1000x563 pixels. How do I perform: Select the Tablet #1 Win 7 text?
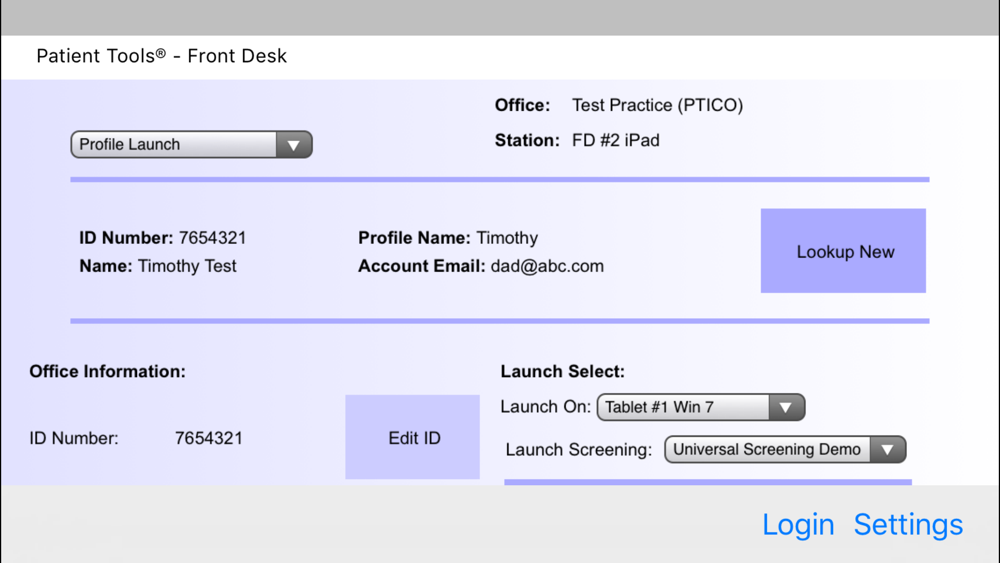[x=659, y=407]
